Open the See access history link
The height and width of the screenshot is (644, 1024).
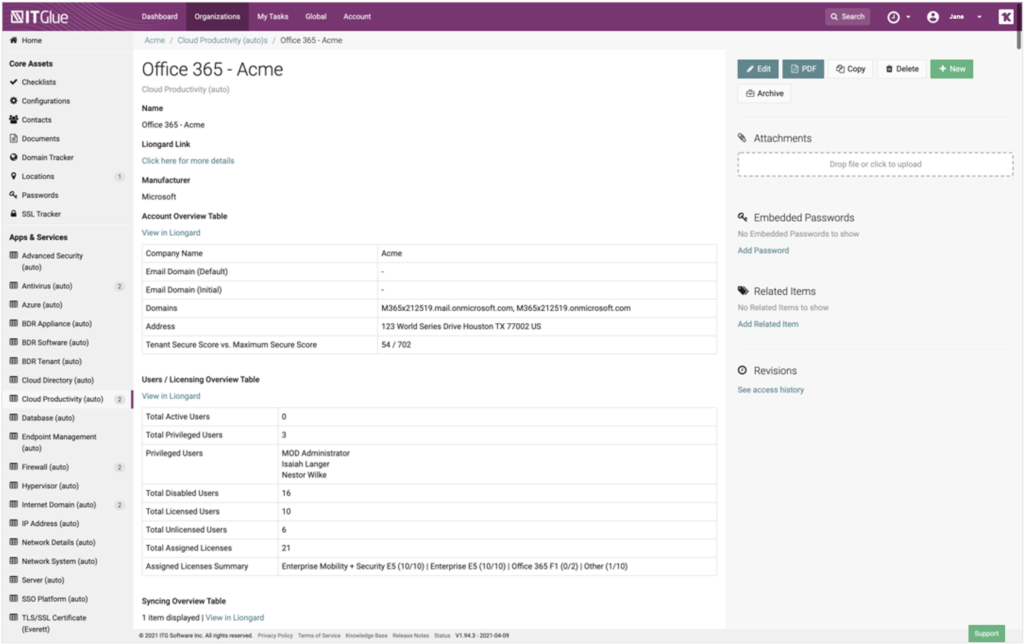point(771,390)
